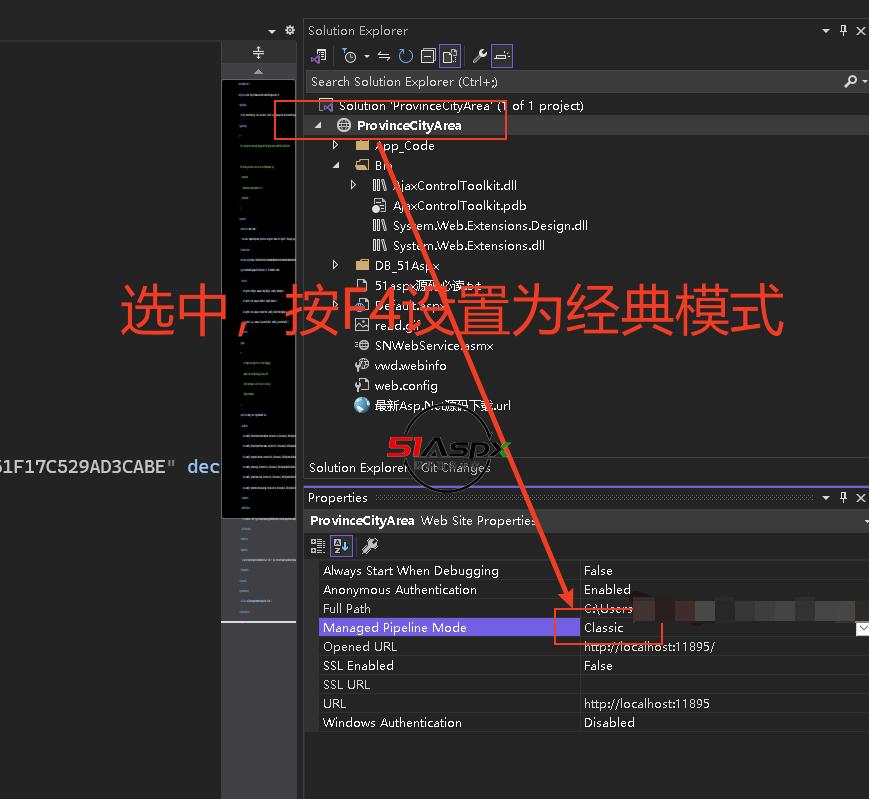This screenshot has width=869, height=799.
Task: Expand the App_Code folder
Action: click(x=336, y=145)
